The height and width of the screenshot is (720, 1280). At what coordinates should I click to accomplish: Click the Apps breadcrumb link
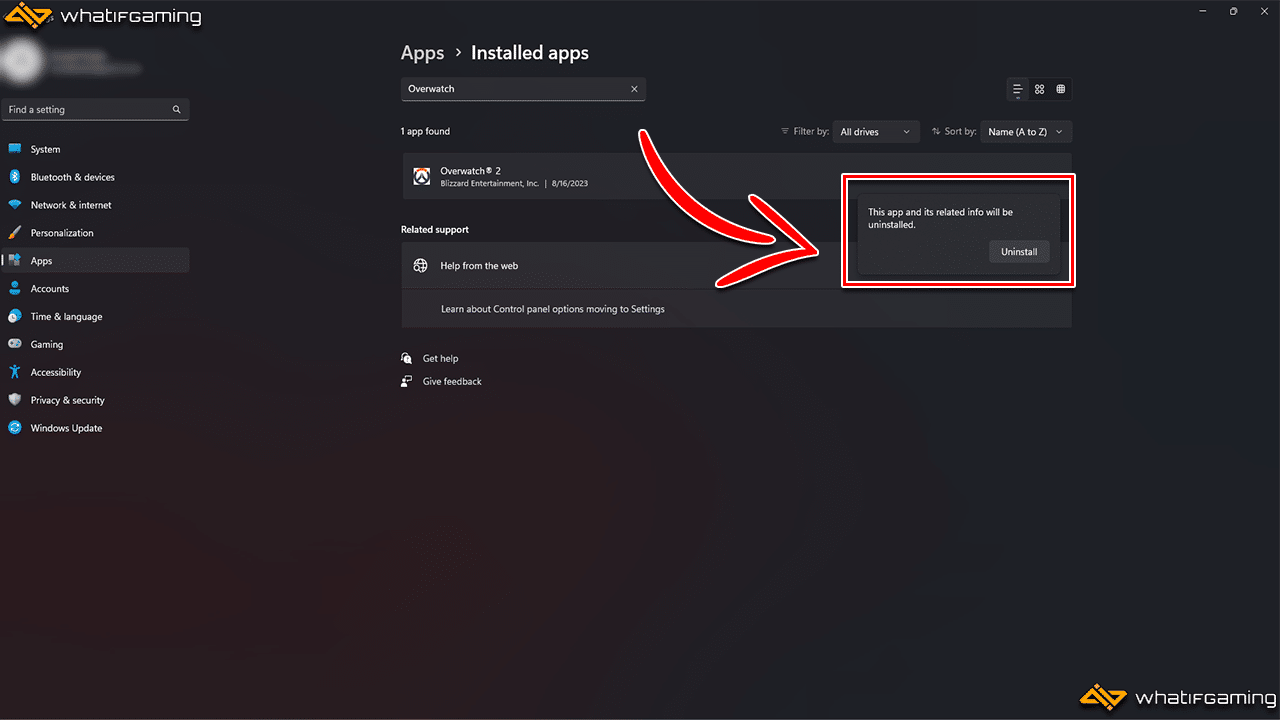422,53
